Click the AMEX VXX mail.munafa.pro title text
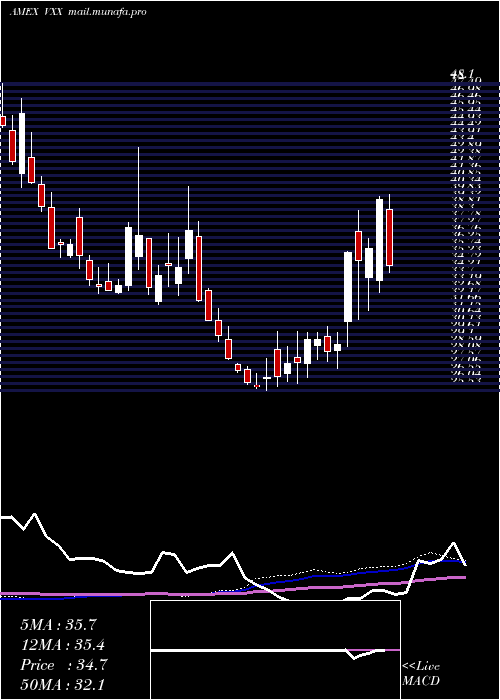Viewport: 500px width, 700px height. pos(78,12)
